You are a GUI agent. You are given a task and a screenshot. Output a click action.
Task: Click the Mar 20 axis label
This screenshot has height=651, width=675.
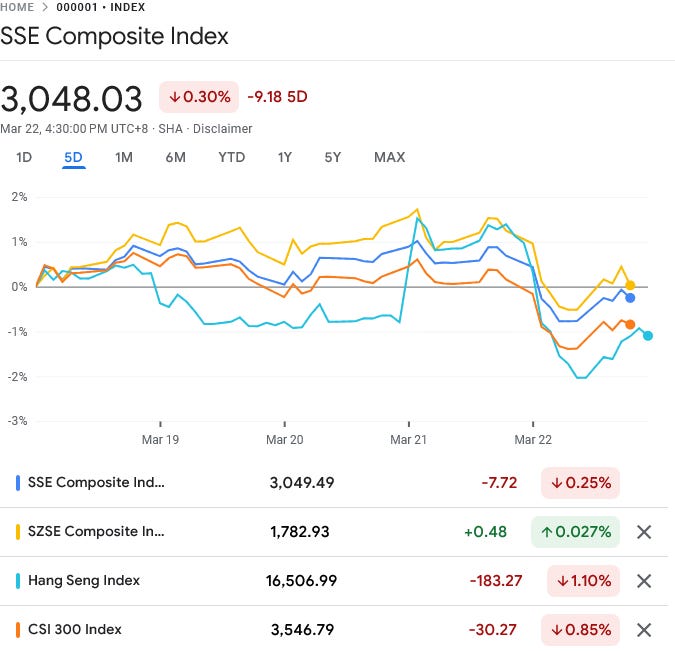point(285,440)
